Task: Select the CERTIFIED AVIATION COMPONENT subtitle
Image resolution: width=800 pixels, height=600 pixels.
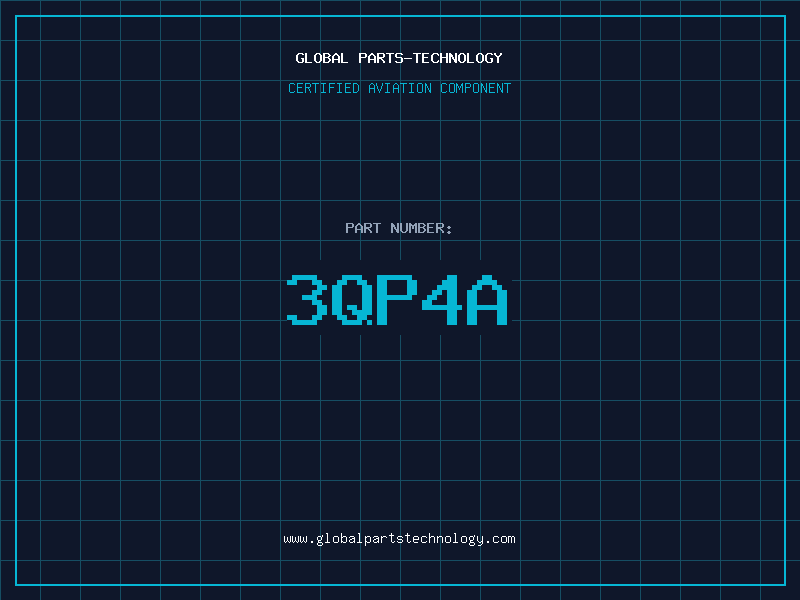Action: pos(399,88)
